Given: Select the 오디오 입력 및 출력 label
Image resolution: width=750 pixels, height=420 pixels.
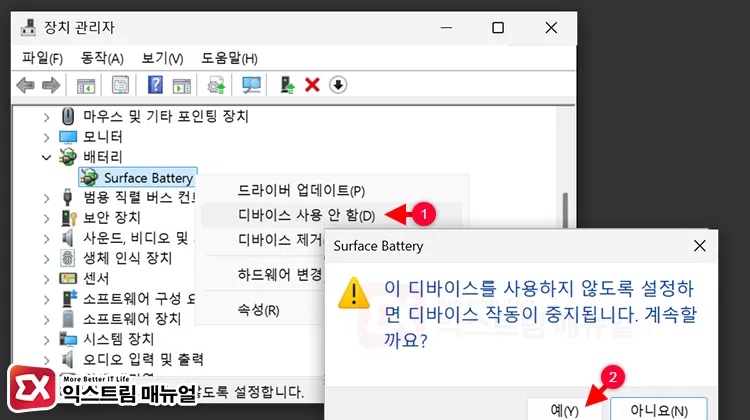Looking at the screenshot, I should [x=143, y=359].
